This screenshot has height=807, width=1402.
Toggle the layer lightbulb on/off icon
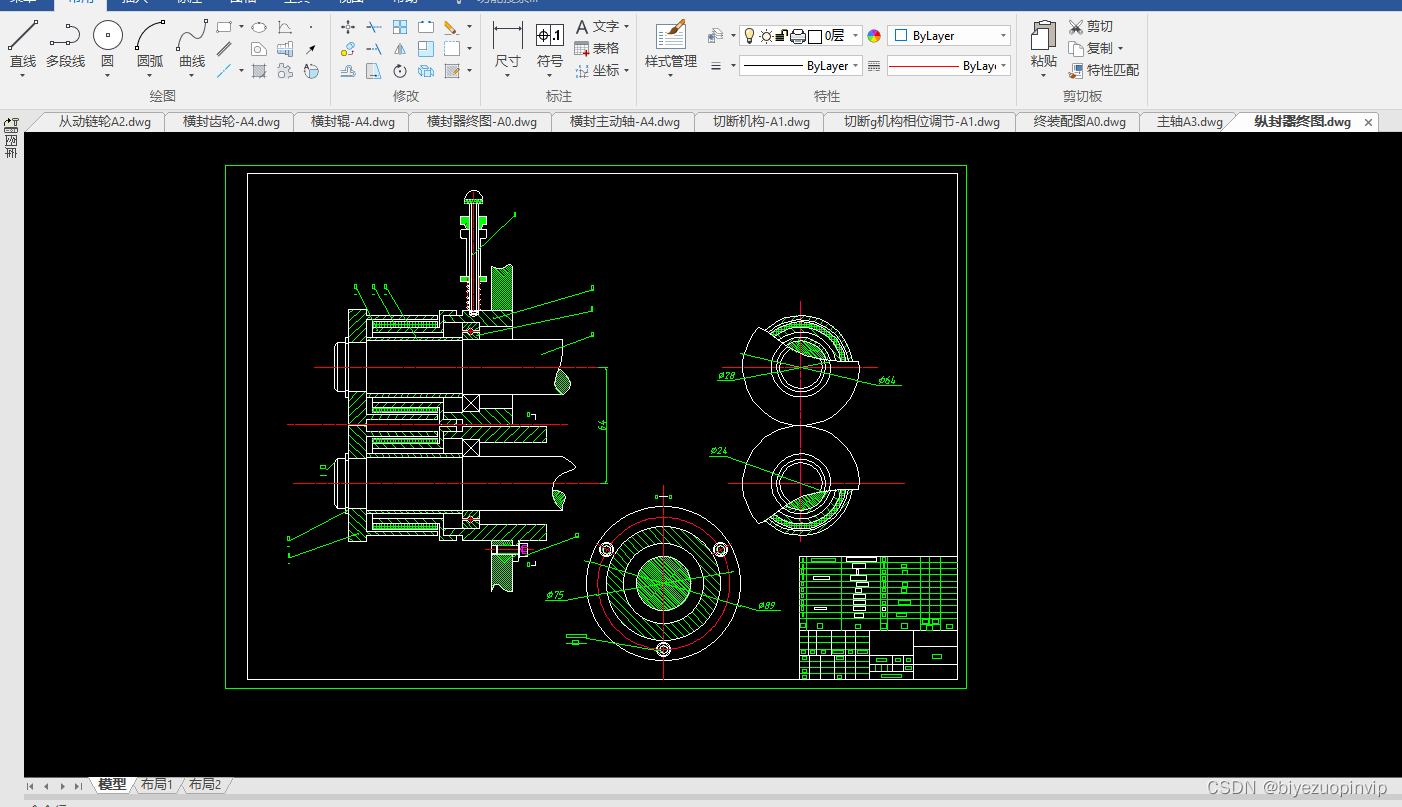pyautogui.click(x=749, y=36)
